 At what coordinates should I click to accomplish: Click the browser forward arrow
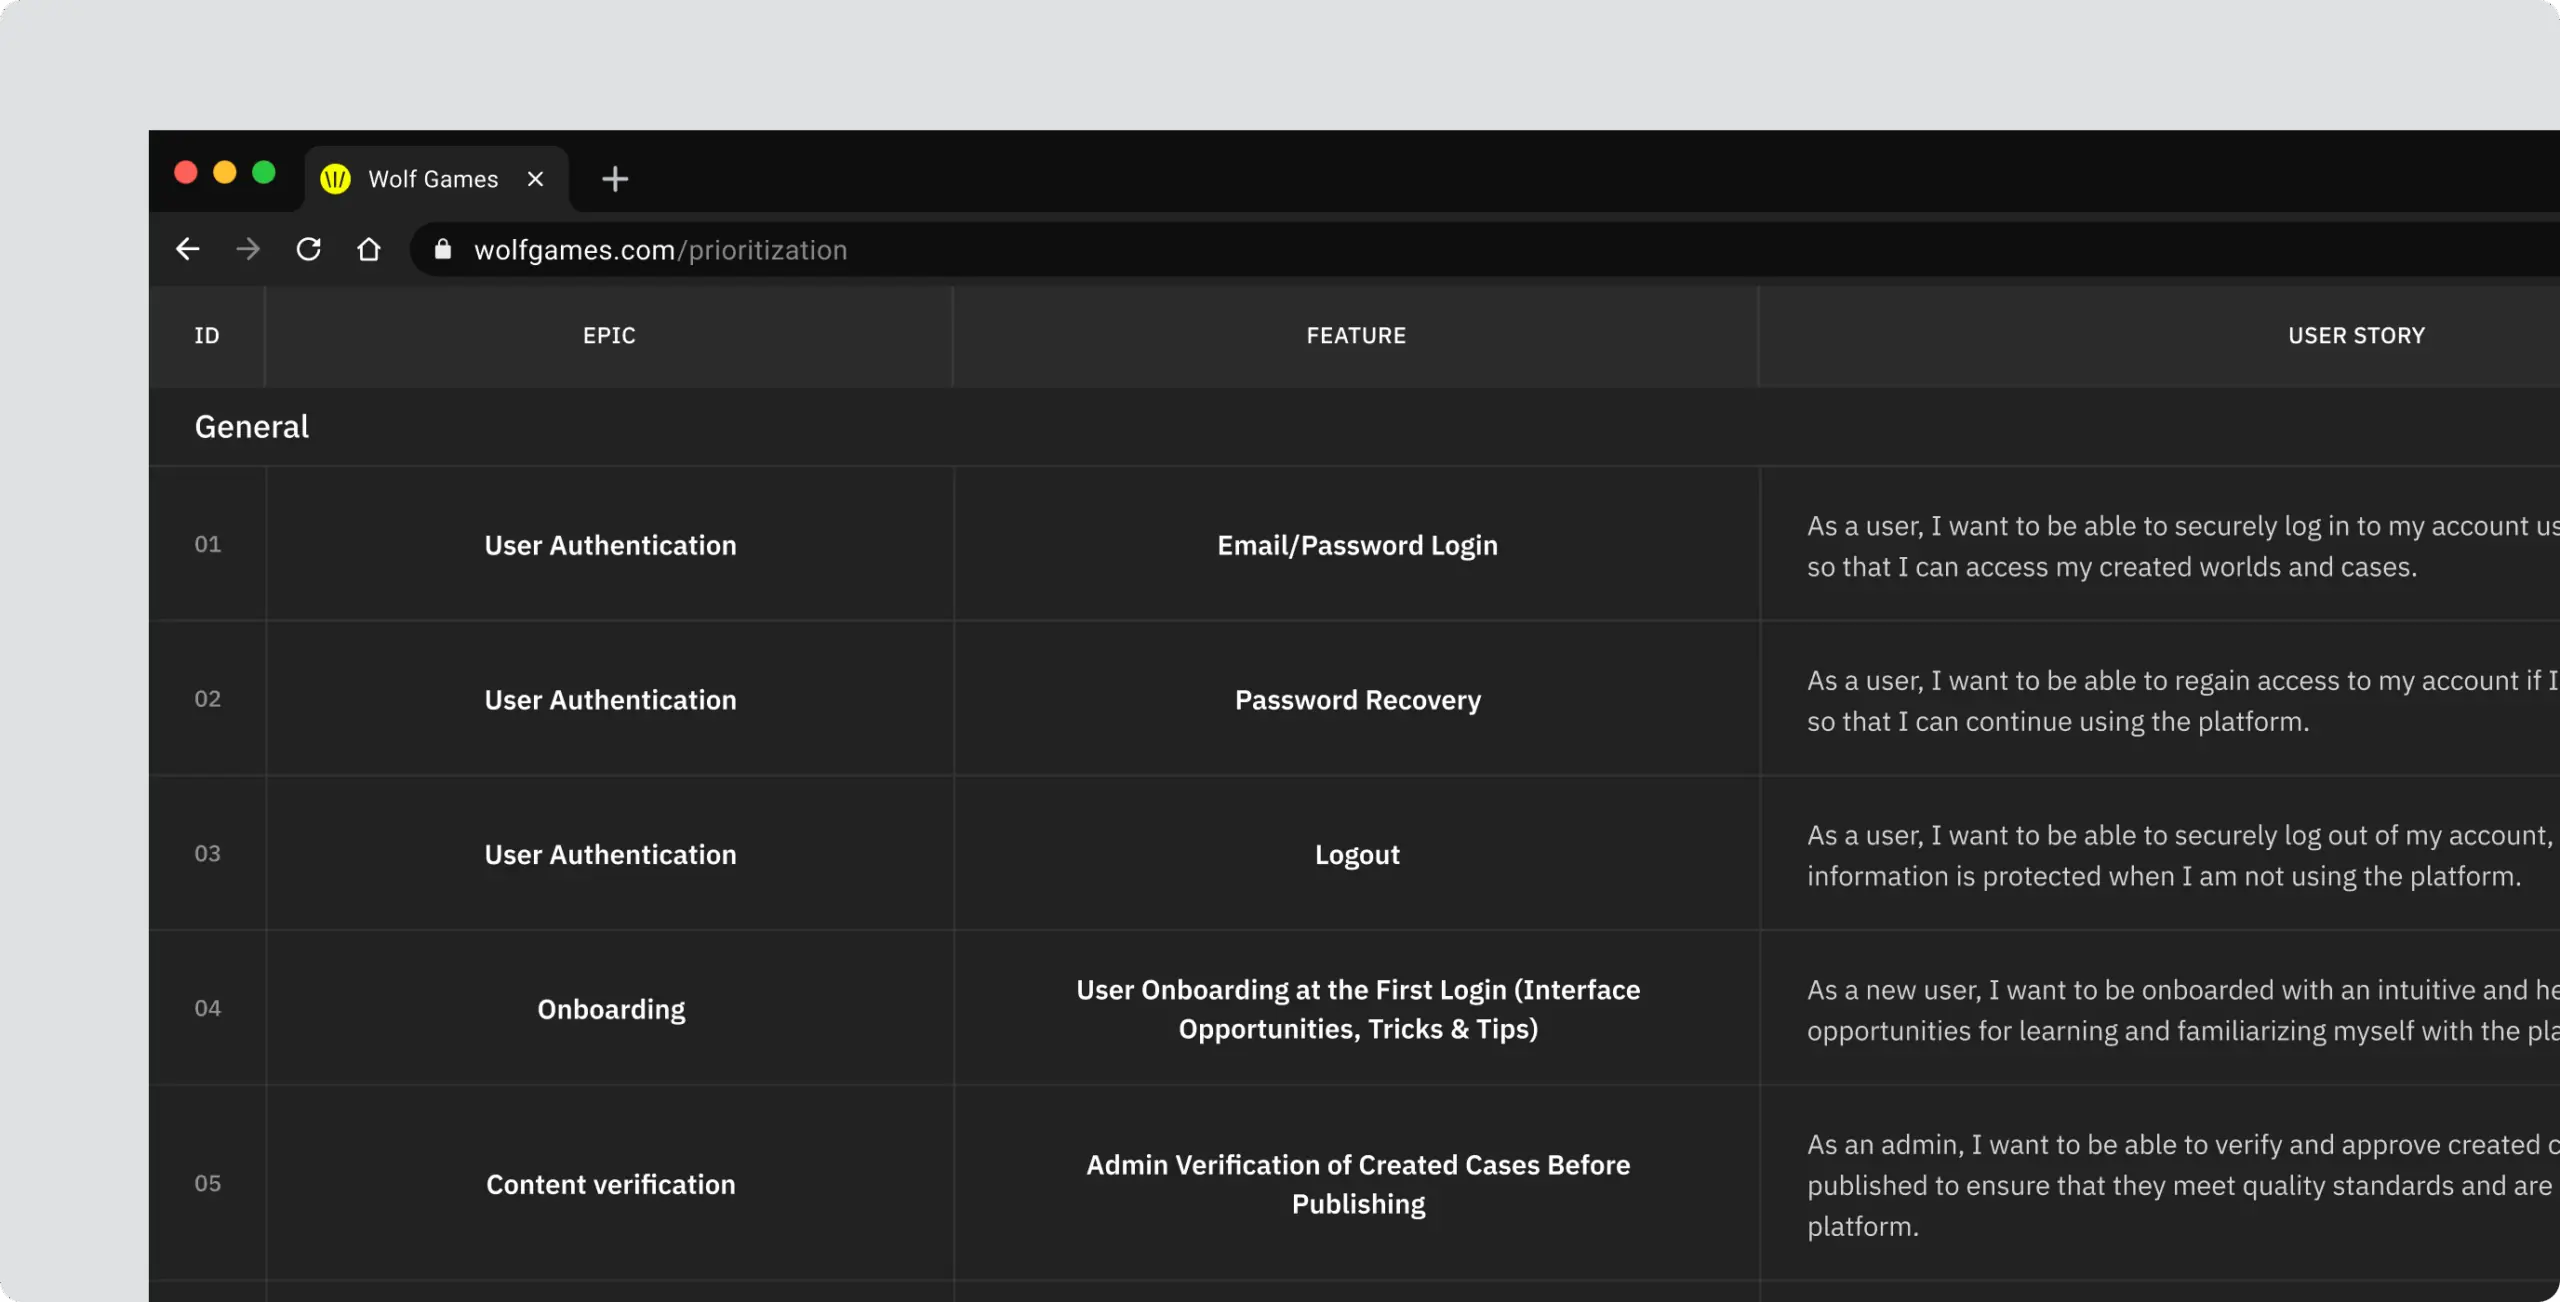(x=247, y=249)
